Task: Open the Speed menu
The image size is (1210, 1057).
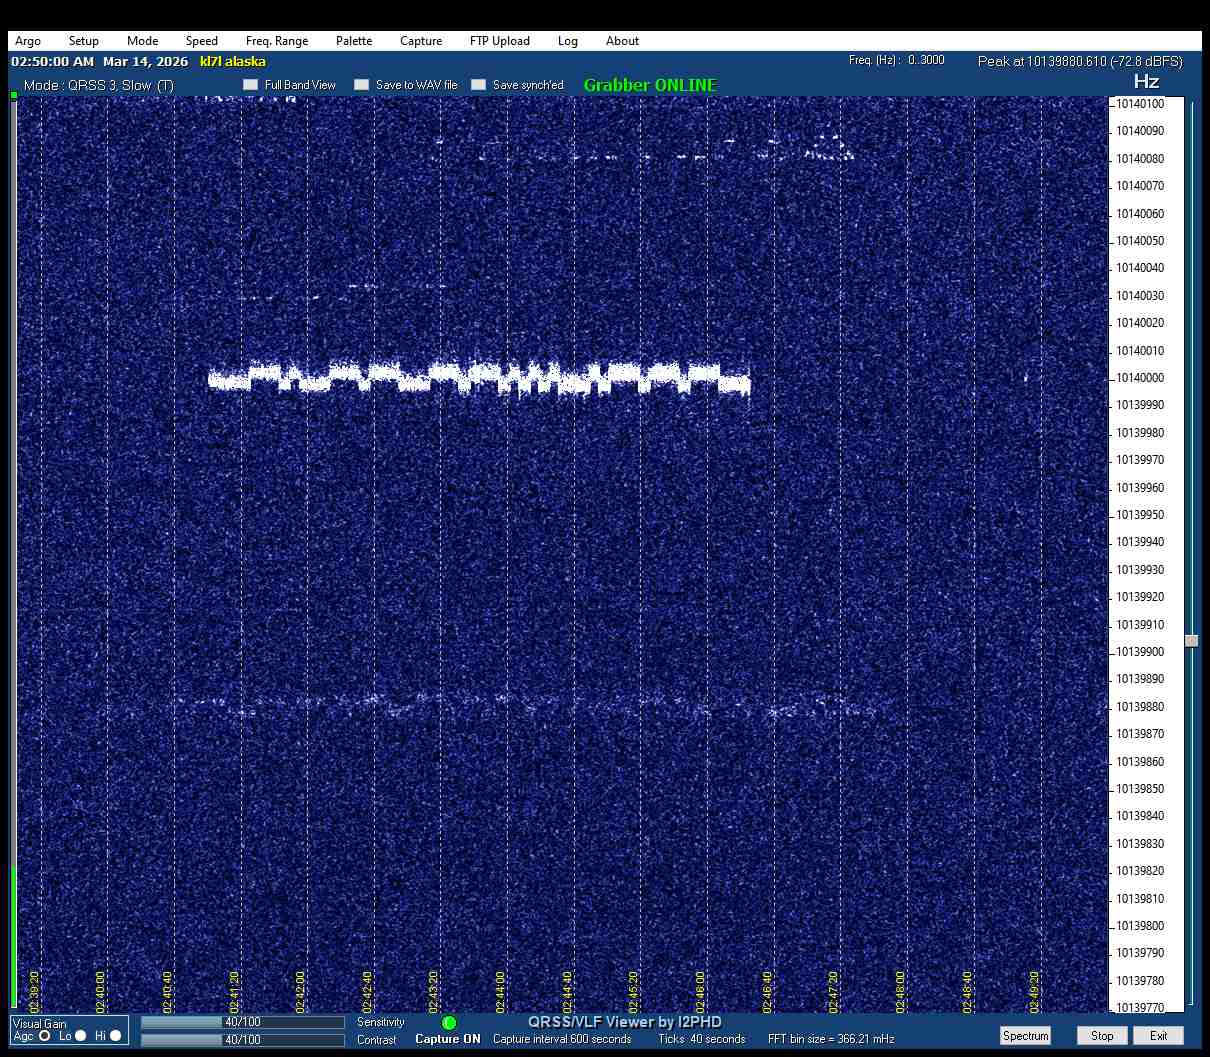Action: (x=201, y=41)
